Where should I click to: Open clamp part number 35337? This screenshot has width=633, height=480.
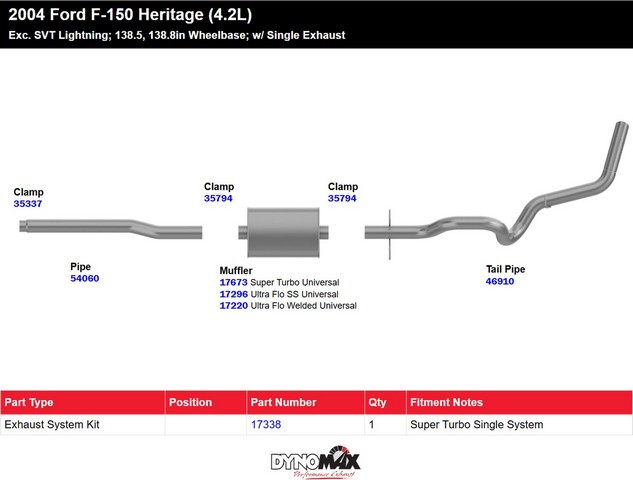pos(28,203)
